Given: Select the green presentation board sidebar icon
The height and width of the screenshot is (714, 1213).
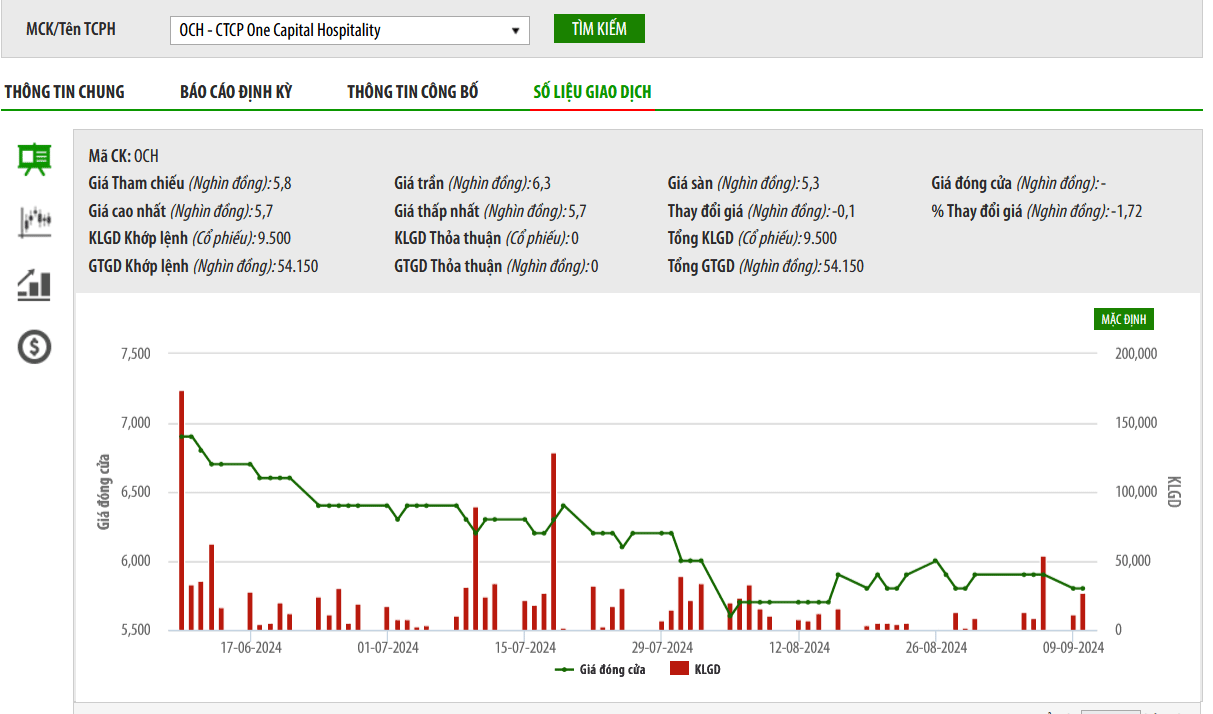Looking at the screenshot, I should point(35,158).
